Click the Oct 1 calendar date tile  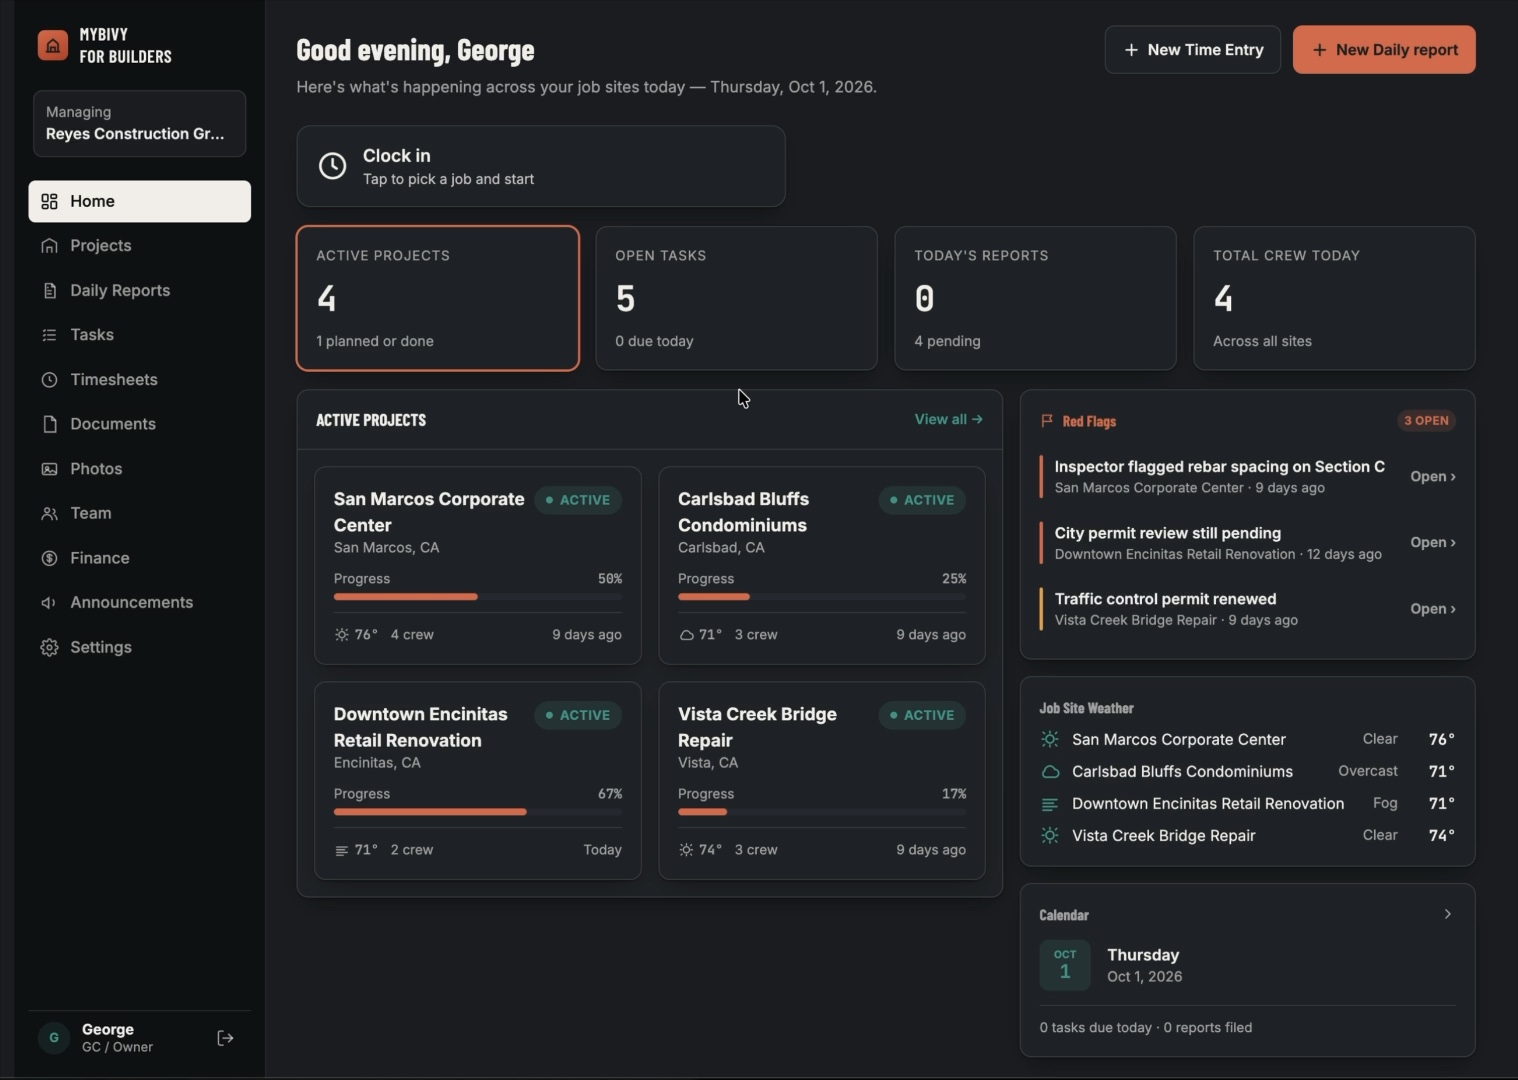point(1065,965)
